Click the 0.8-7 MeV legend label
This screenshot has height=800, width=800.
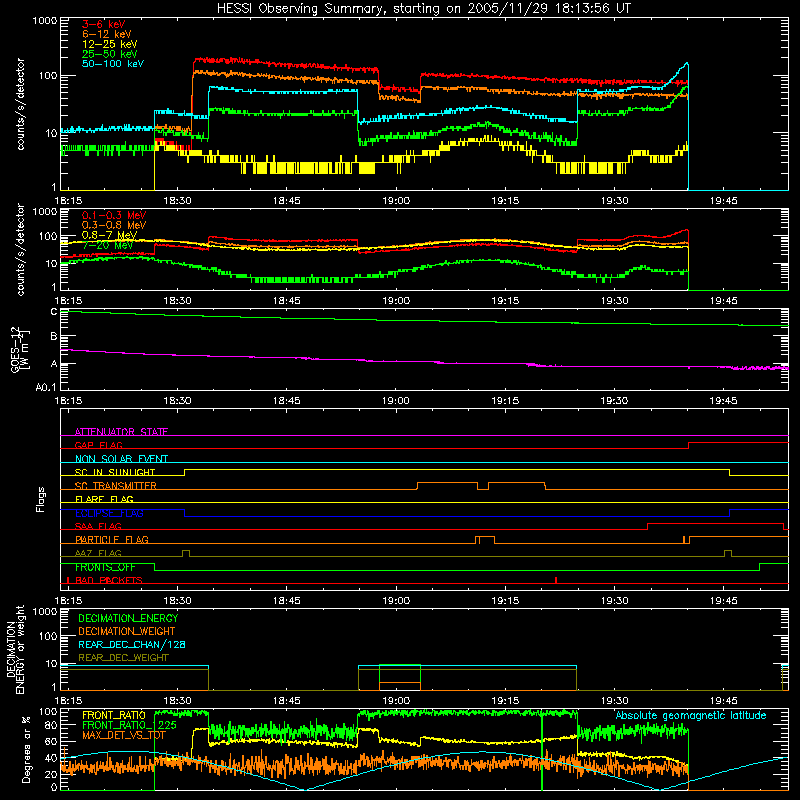pos(109,235)
